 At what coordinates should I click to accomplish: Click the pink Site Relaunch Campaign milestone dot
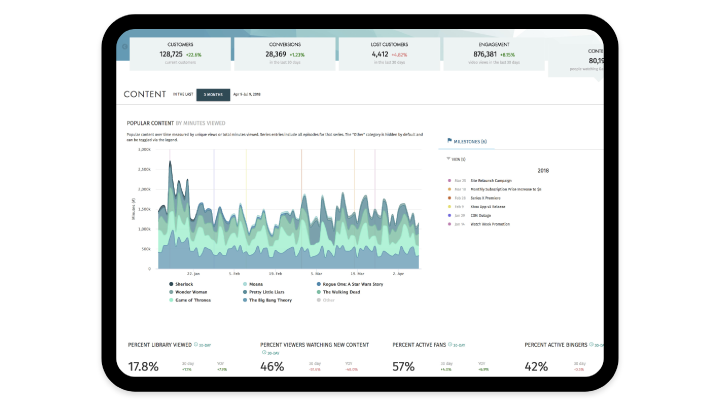pos(449,181)
